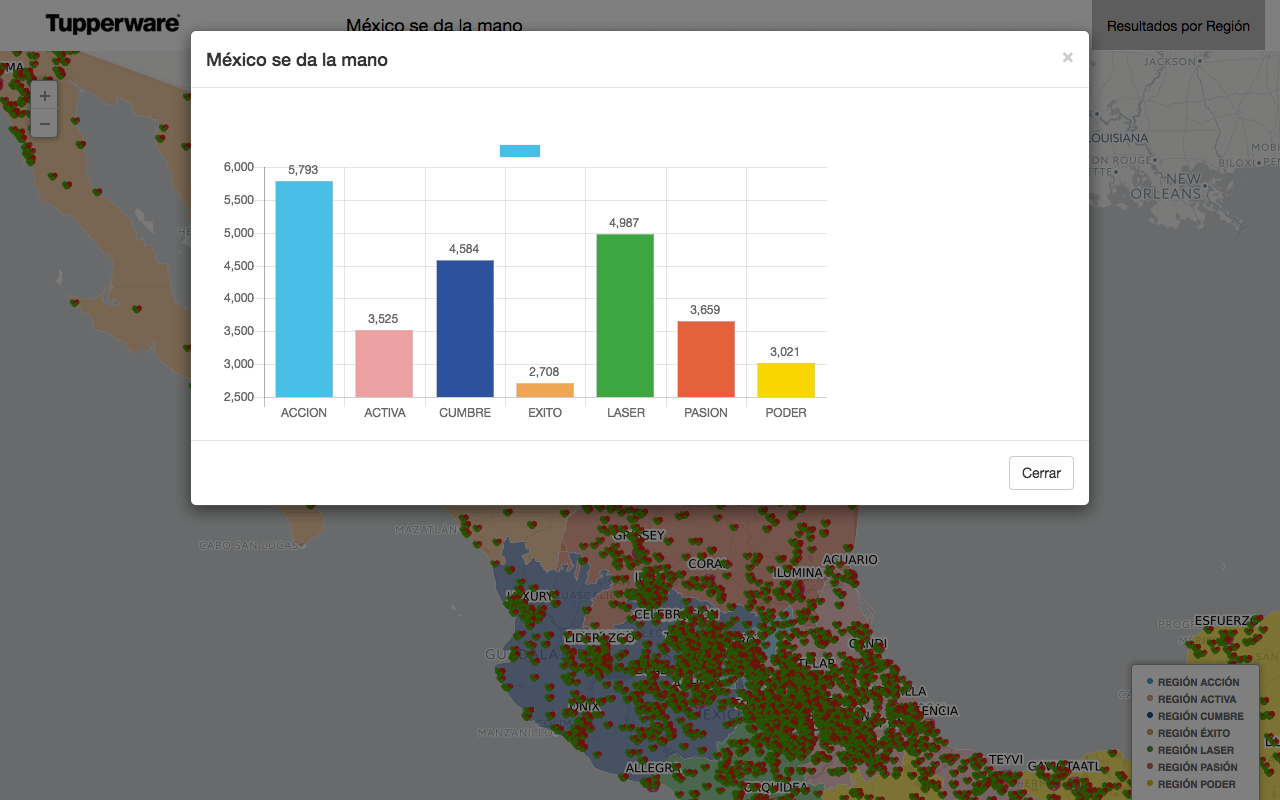The width and height of the screenshot is (1280, 800).
Task: Open Resultados por Región menu
Action: tap(1178, 26)
